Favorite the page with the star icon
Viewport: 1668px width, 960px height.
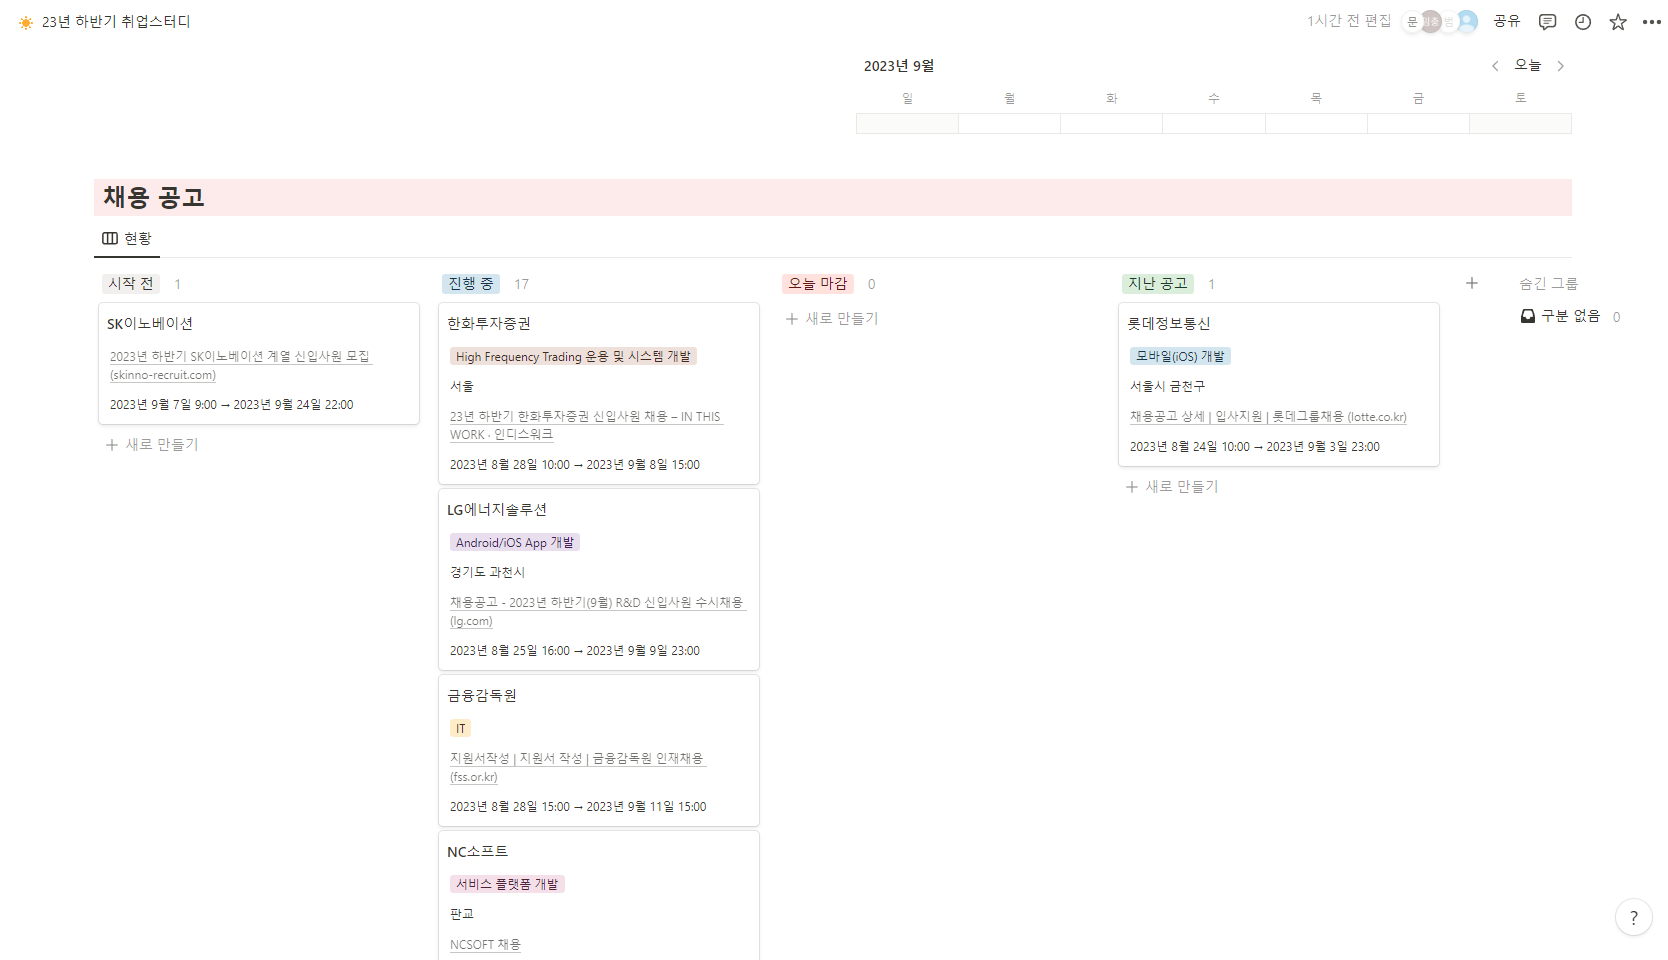(1618, 22)
